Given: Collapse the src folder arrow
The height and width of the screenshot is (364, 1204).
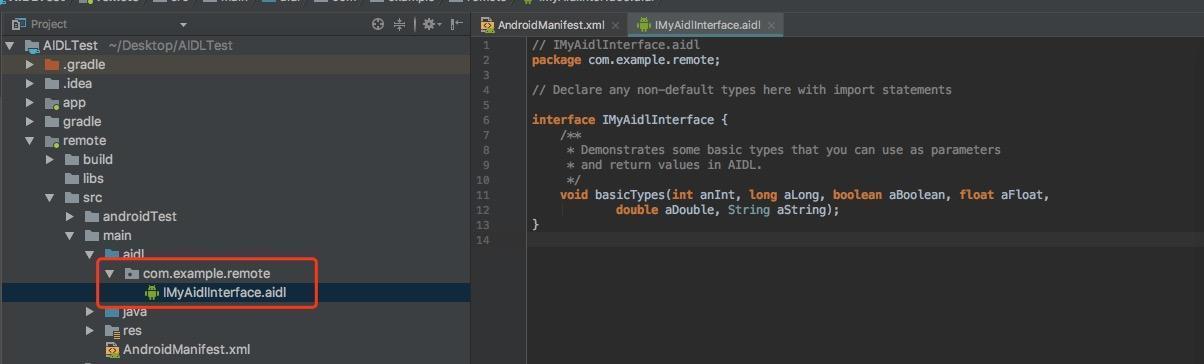Looking at the screenshot, I should 50,198.
